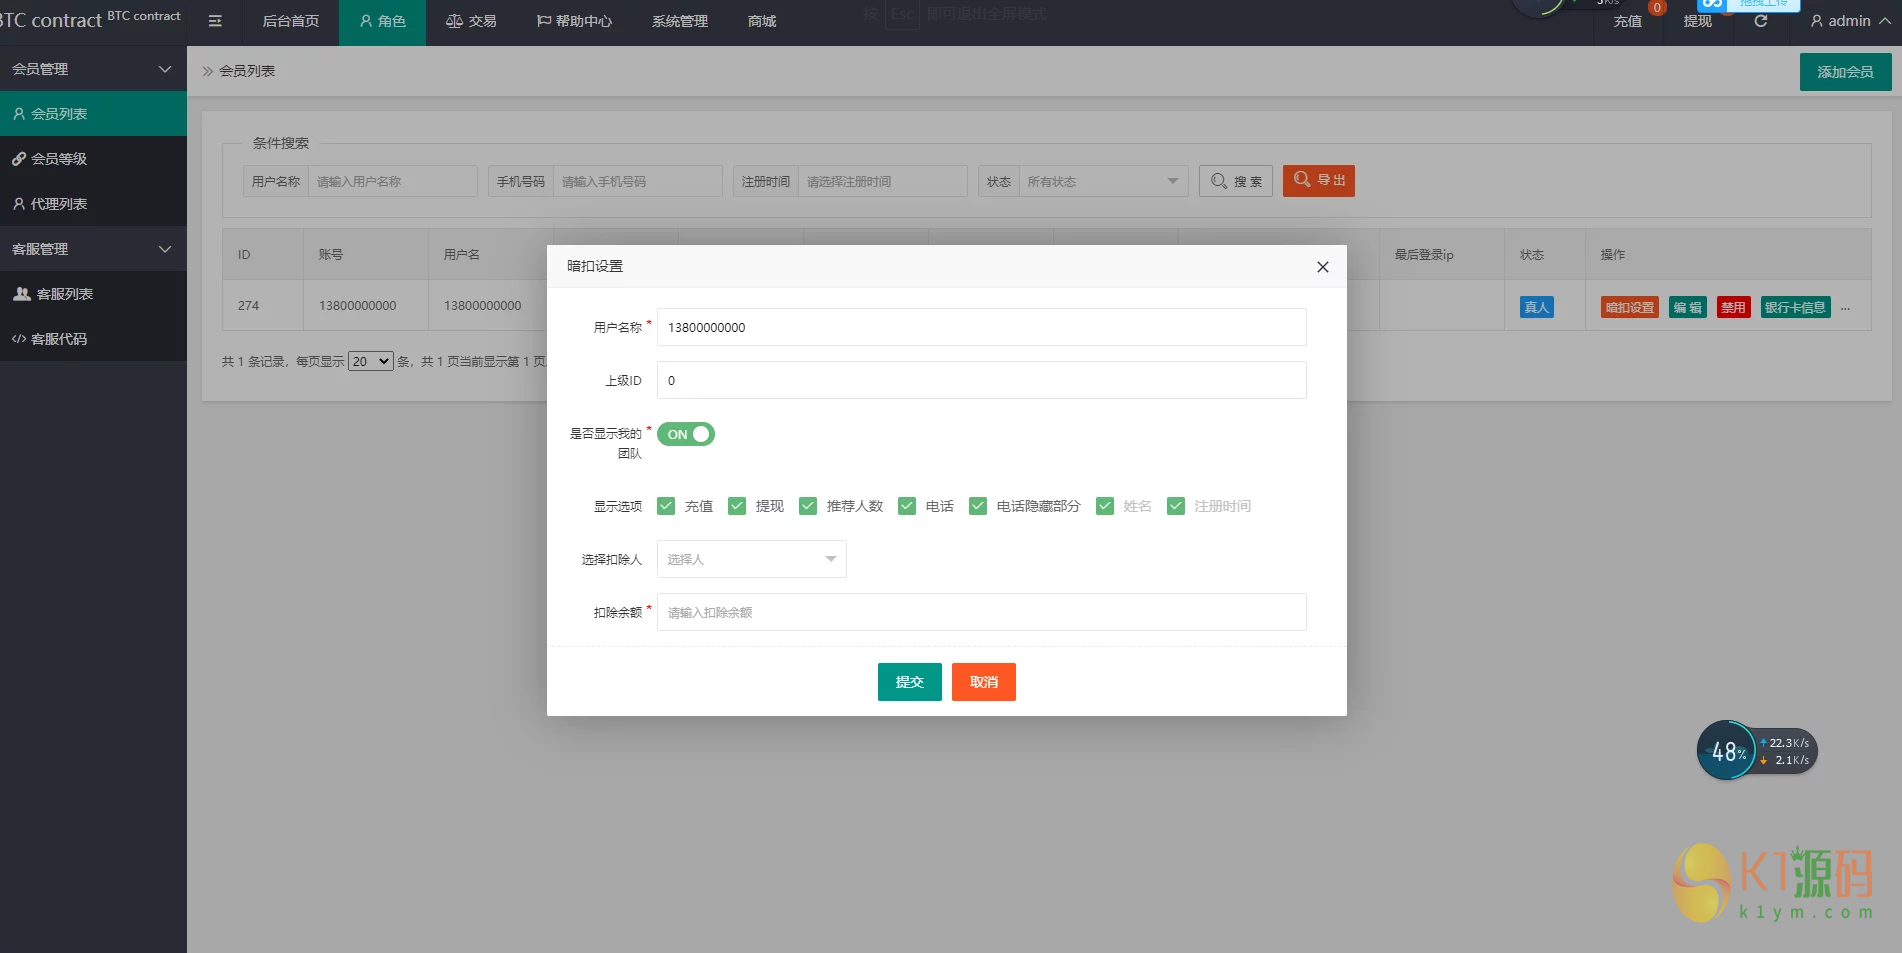Click the green 提交 submit button

coord(909,682)
